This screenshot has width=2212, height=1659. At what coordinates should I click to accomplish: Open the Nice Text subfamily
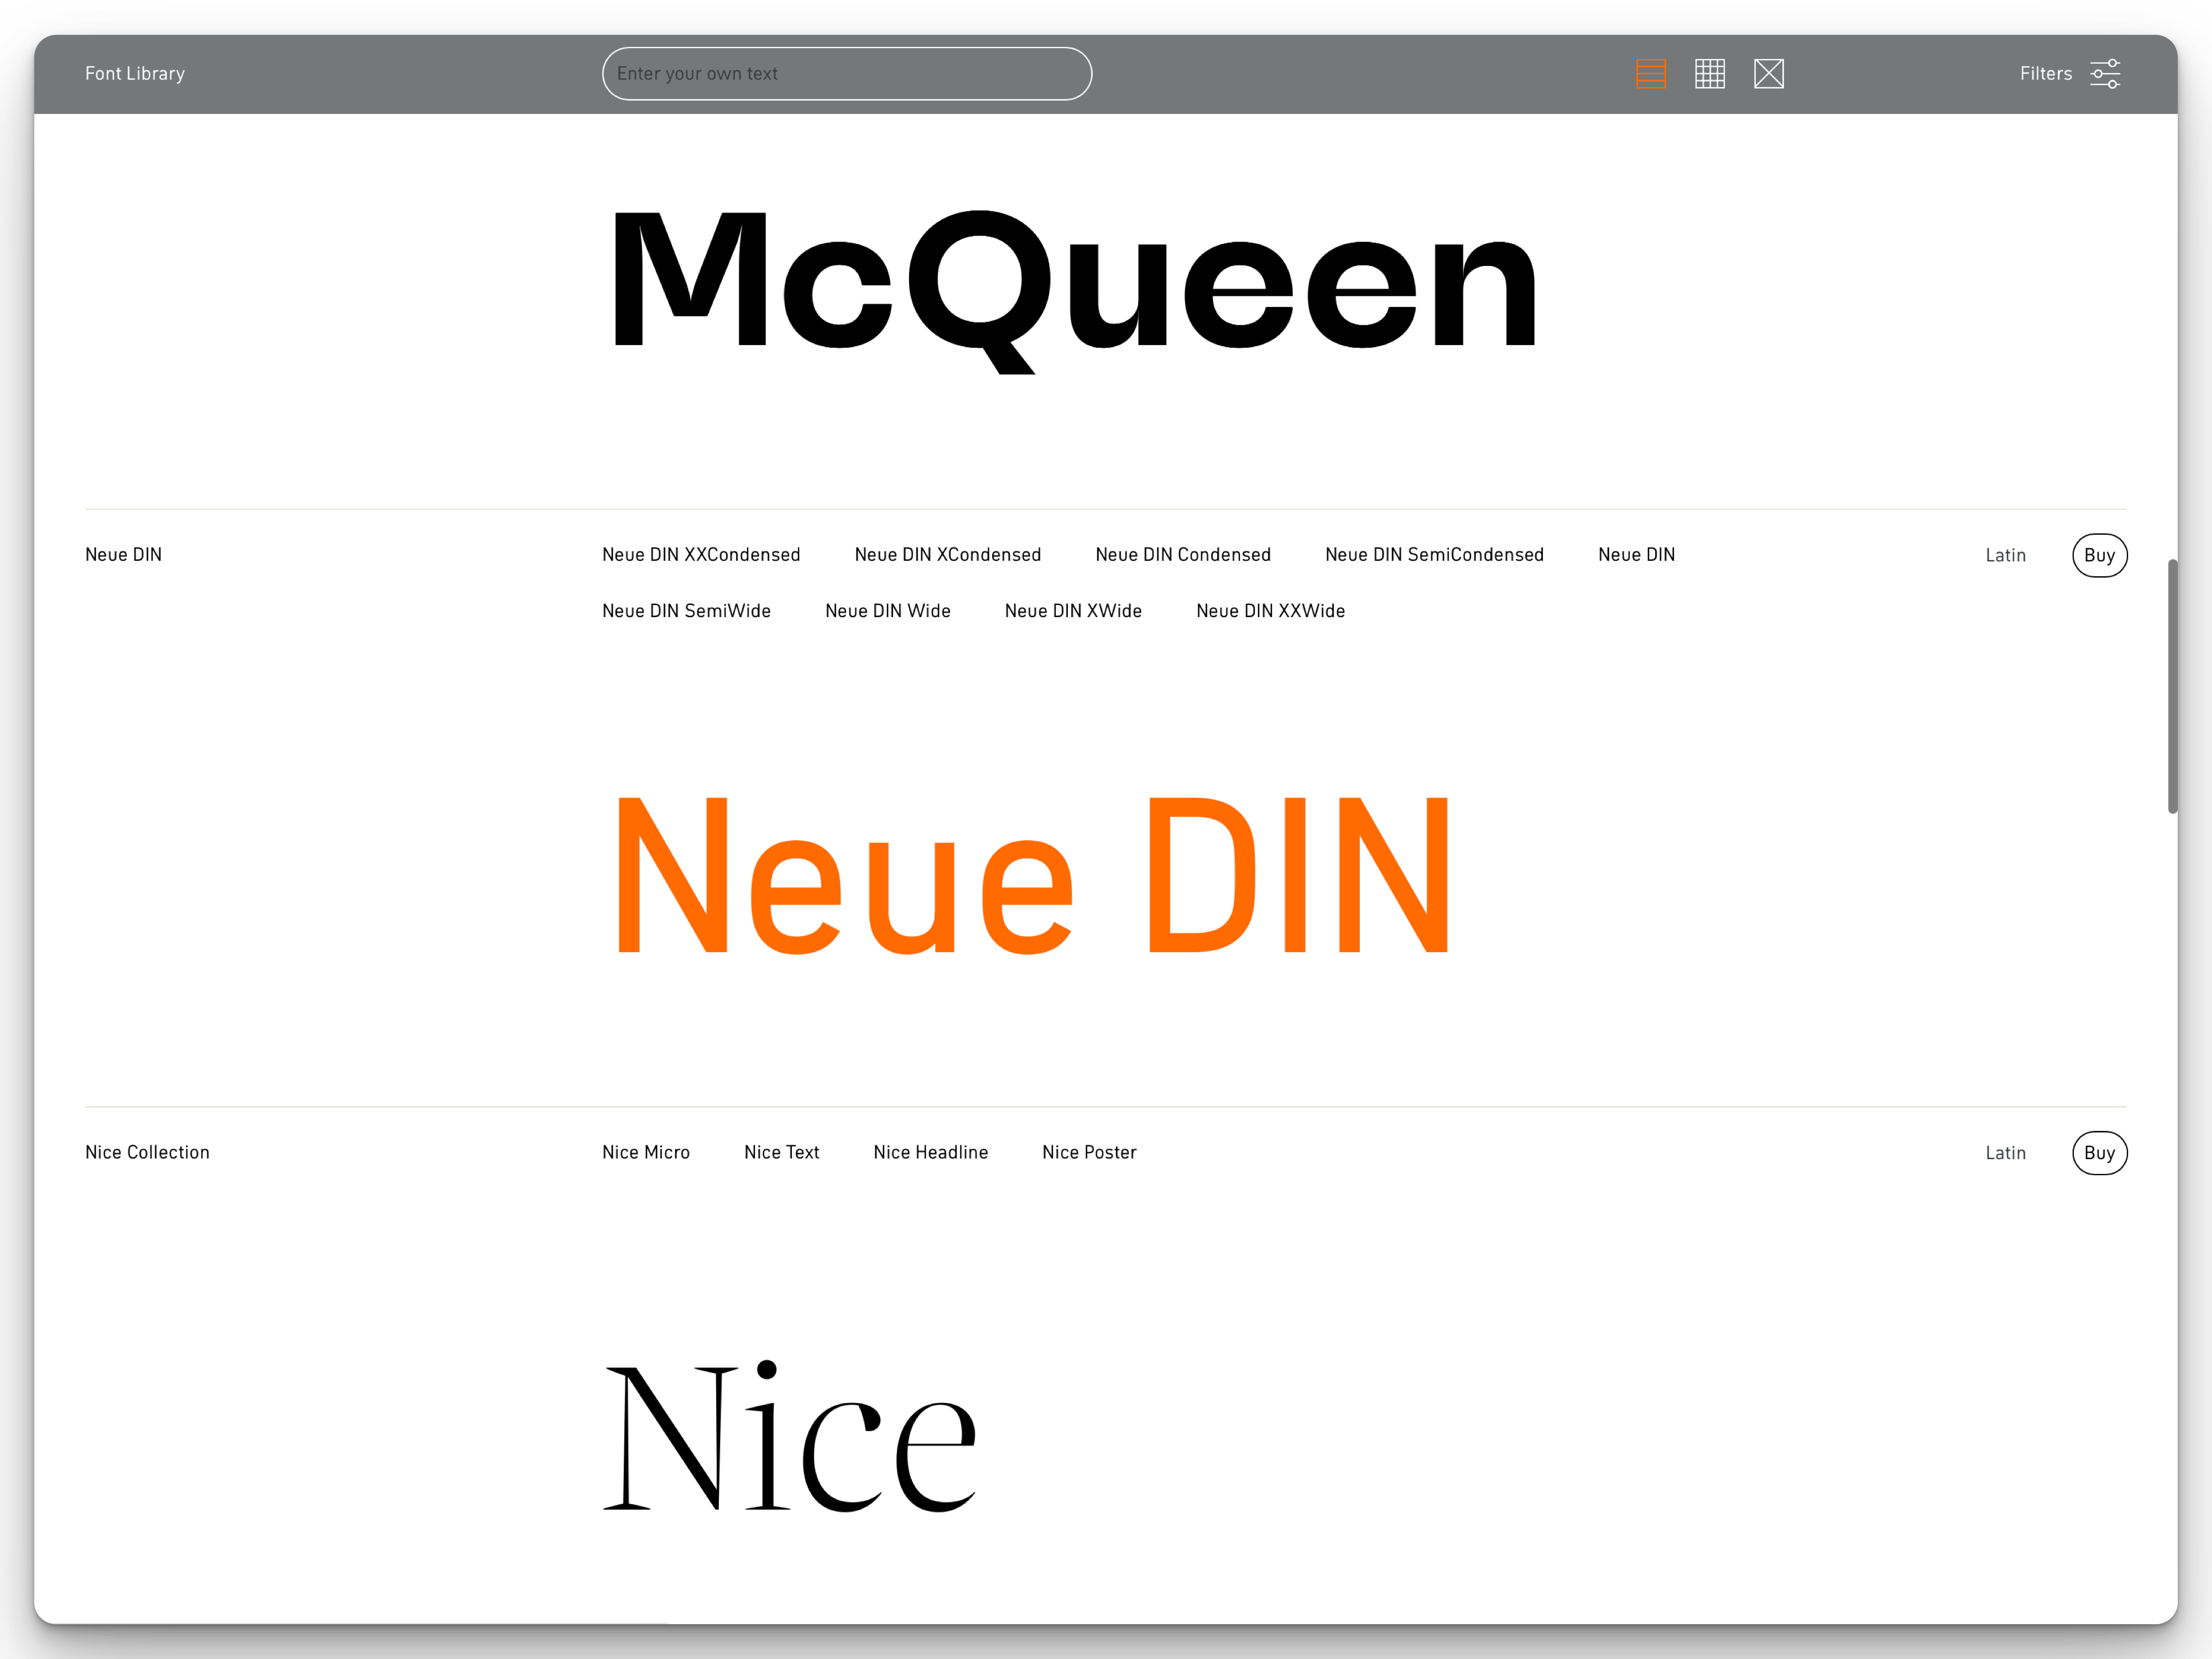(781, 1153)
